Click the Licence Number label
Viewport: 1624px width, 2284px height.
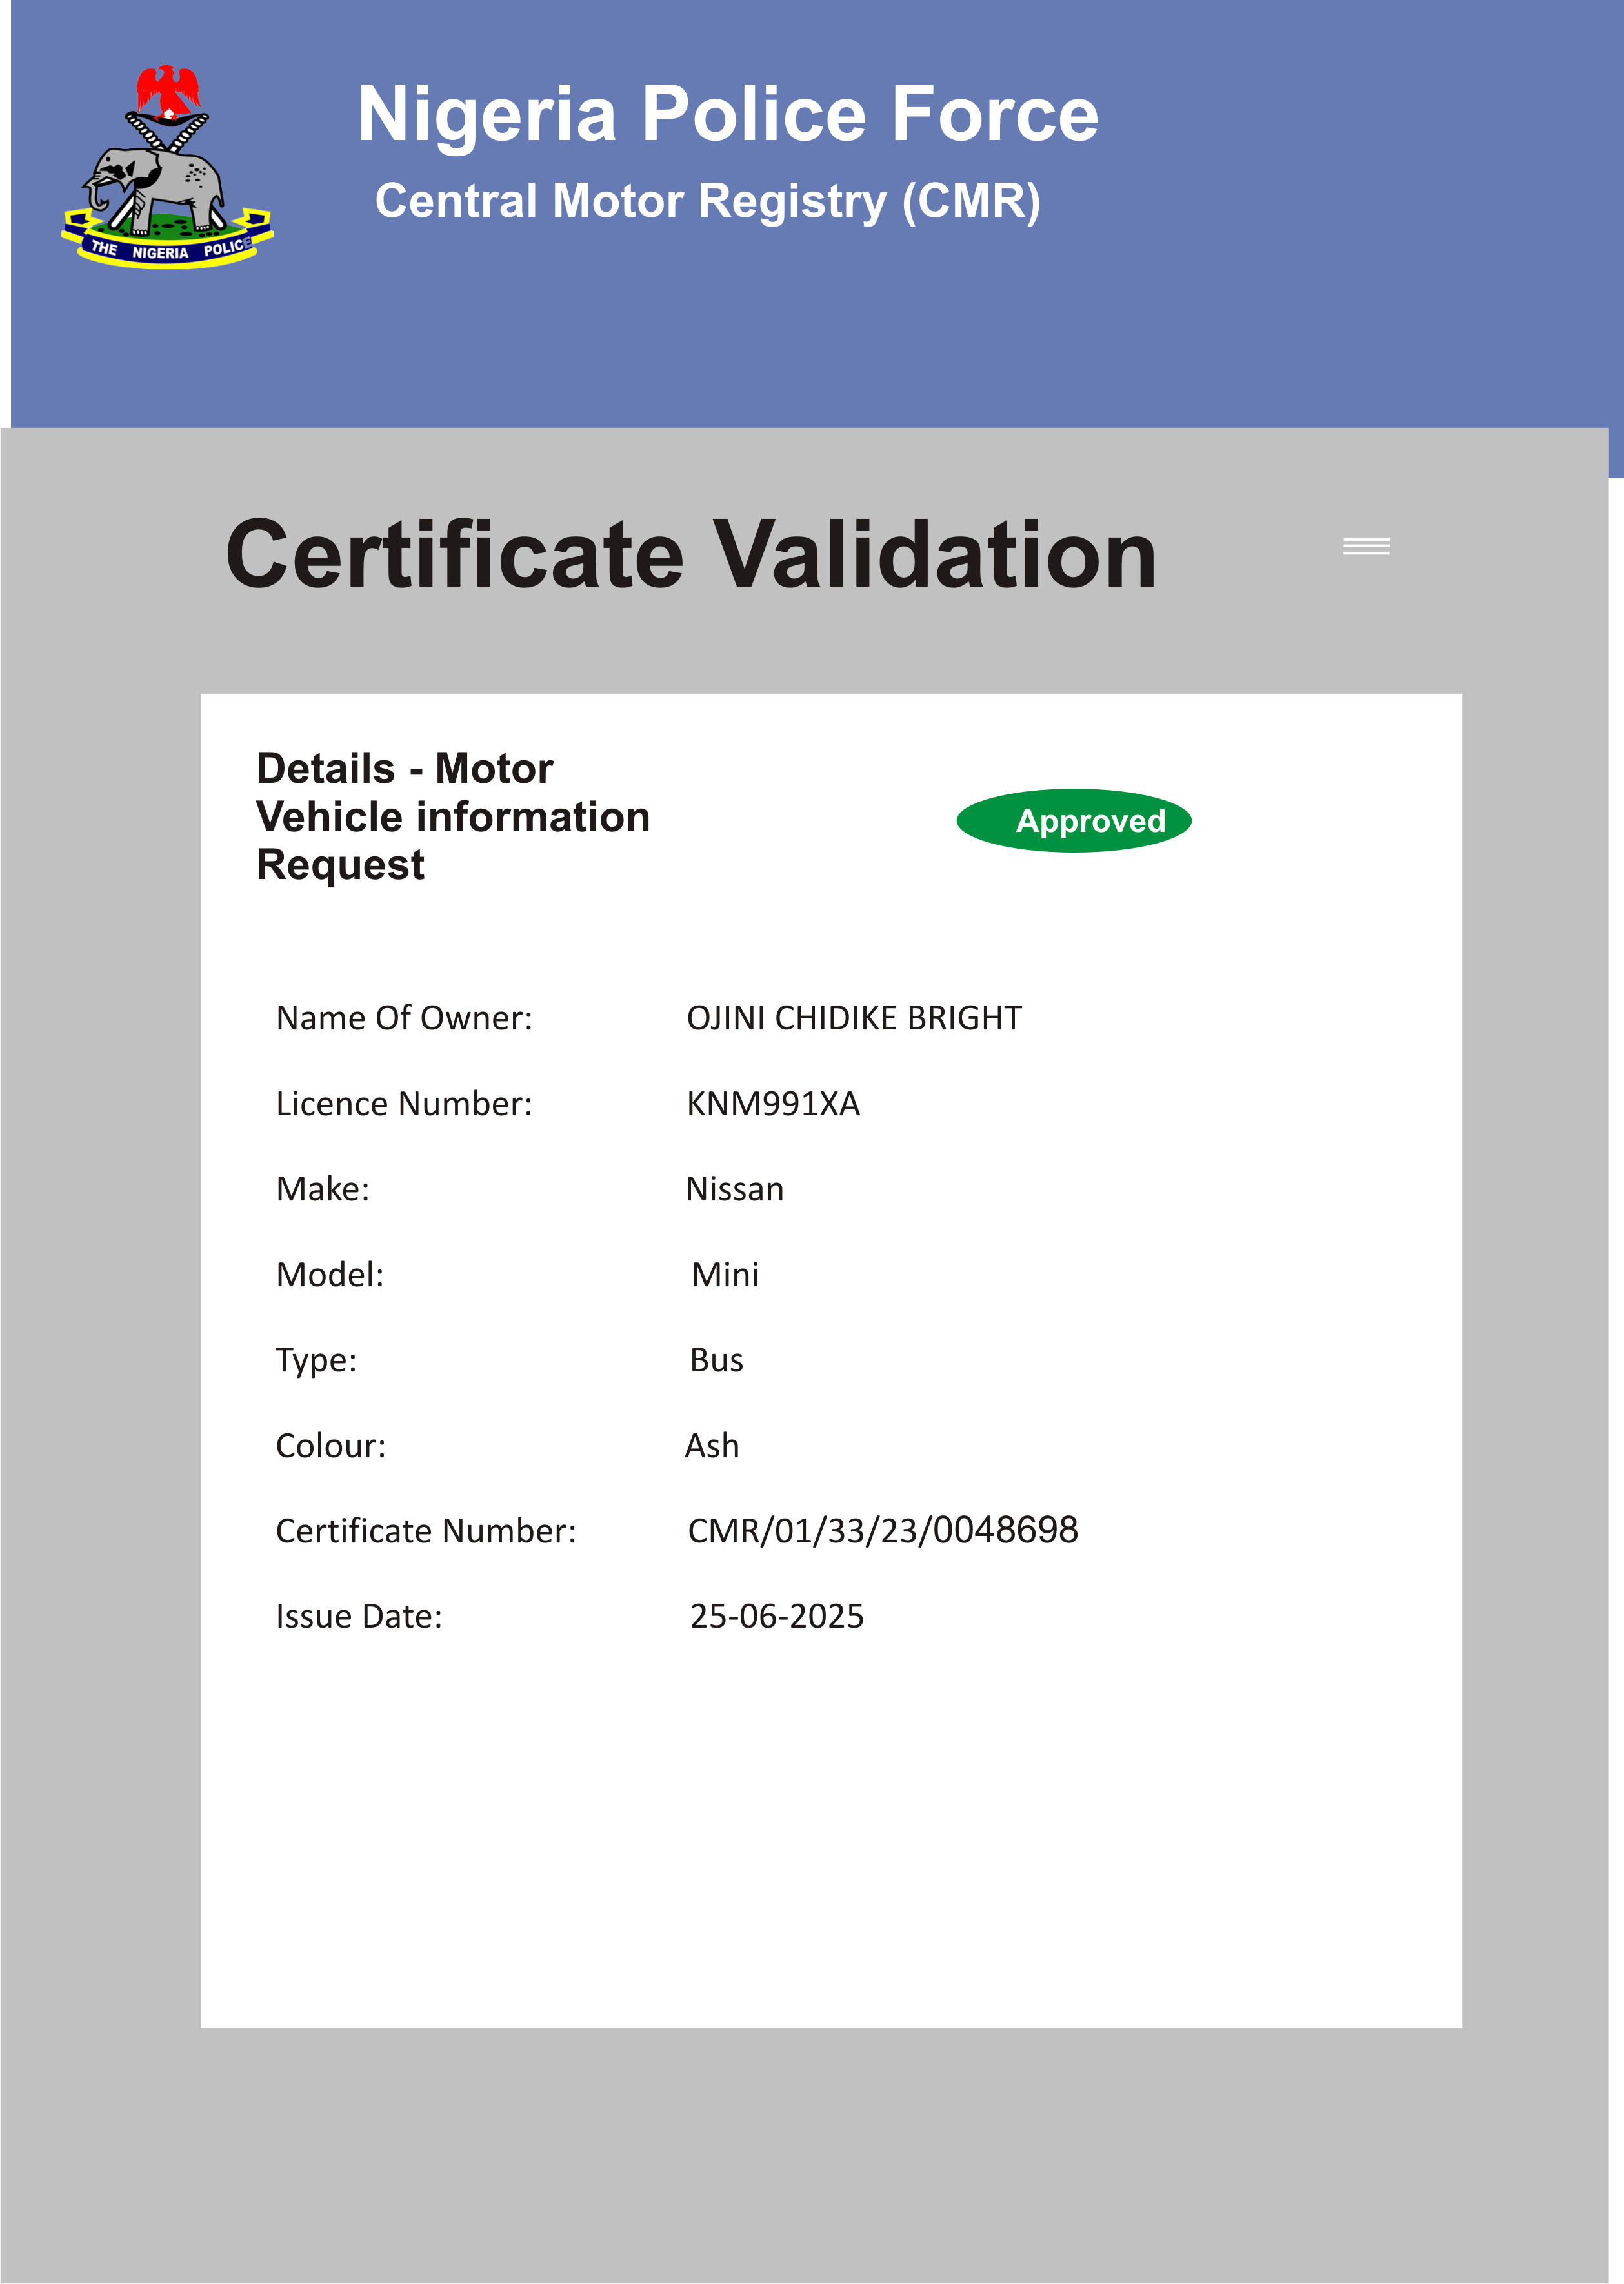[404, 1104]
